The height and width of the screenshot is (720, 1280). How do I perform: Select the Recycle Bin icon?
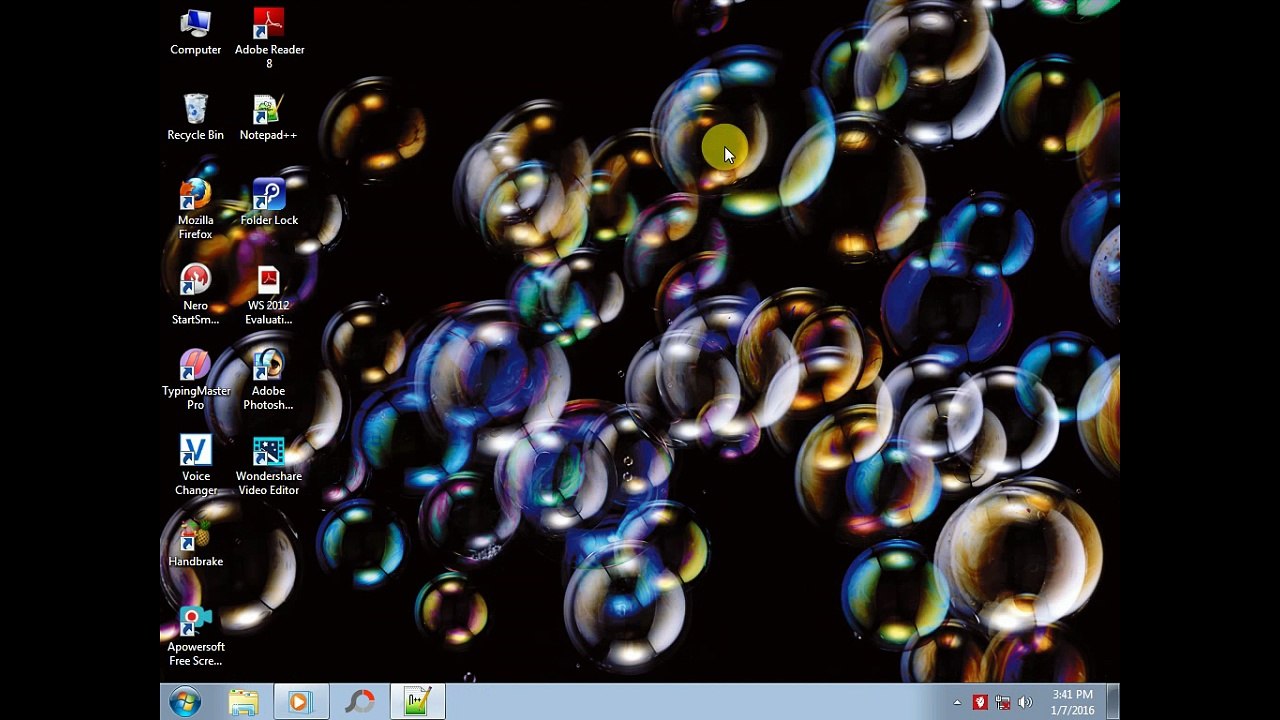tap(195, 117)
